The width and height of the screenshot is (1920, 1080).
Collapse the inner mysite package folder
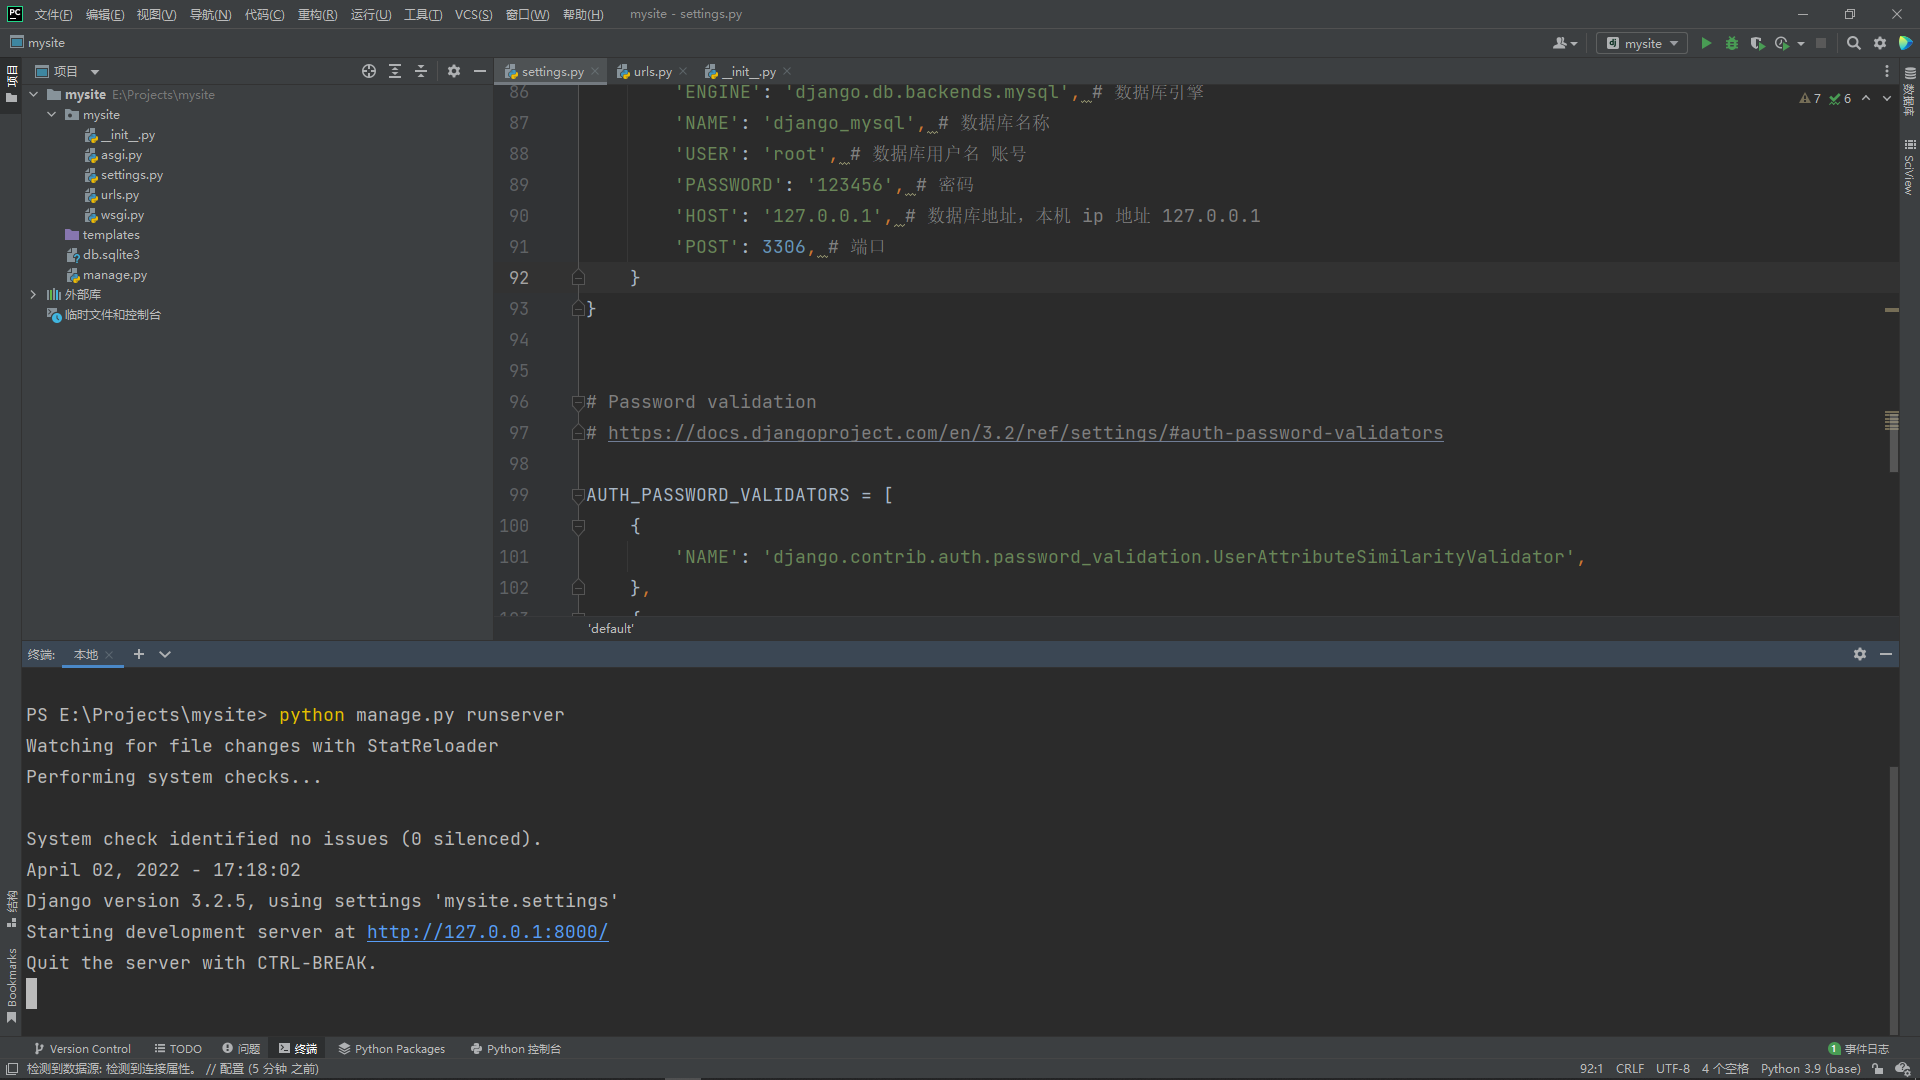pos(52,115)
